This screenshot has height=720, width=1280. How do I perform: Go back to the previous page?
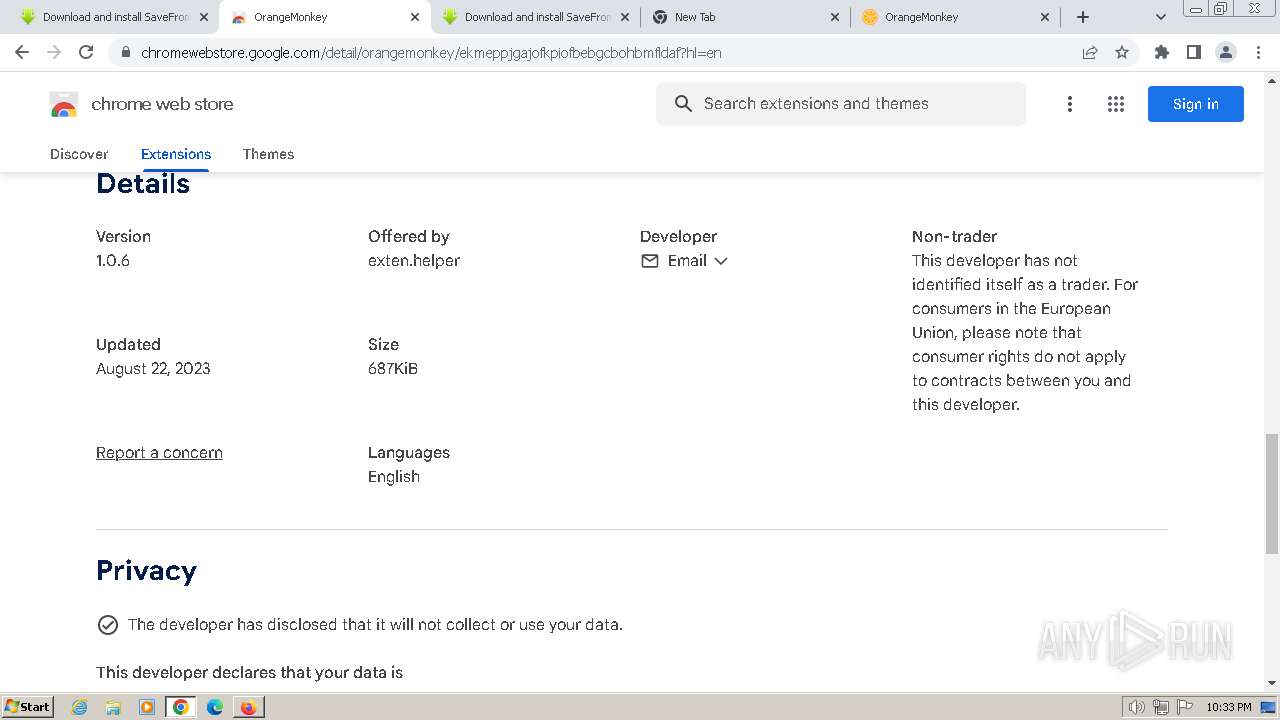[x=22, y=52]
